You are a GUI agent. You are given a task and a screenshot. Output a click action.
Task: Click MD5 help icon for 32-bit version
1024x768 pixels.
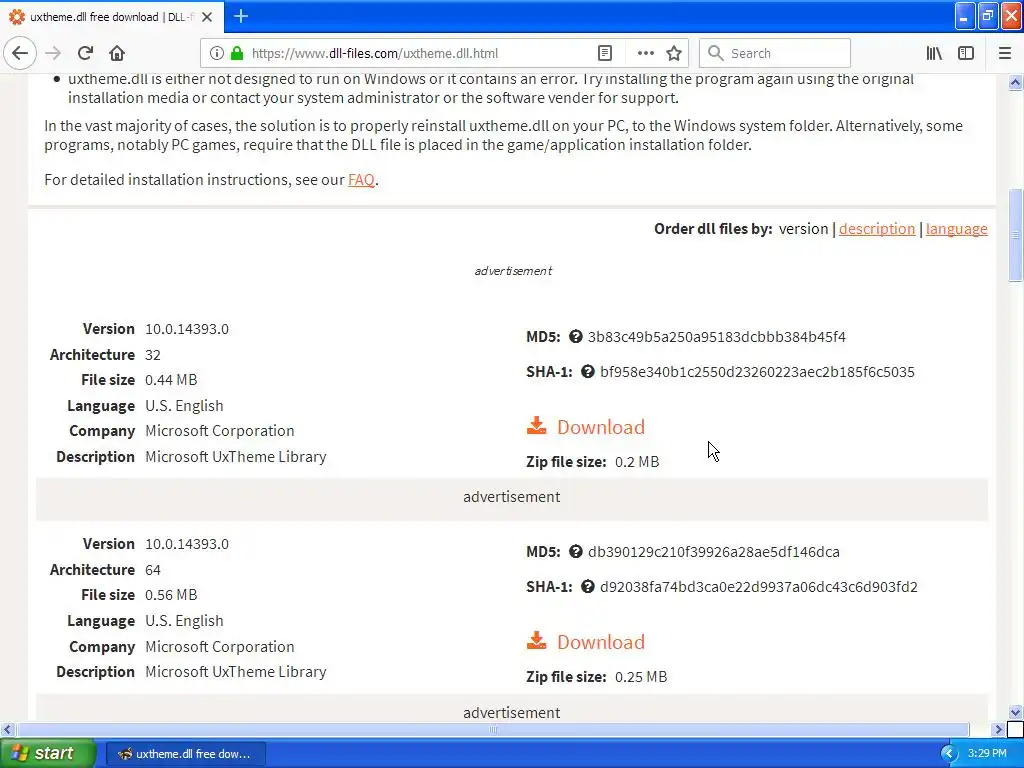pyautogui.click(x=575, y=336)
